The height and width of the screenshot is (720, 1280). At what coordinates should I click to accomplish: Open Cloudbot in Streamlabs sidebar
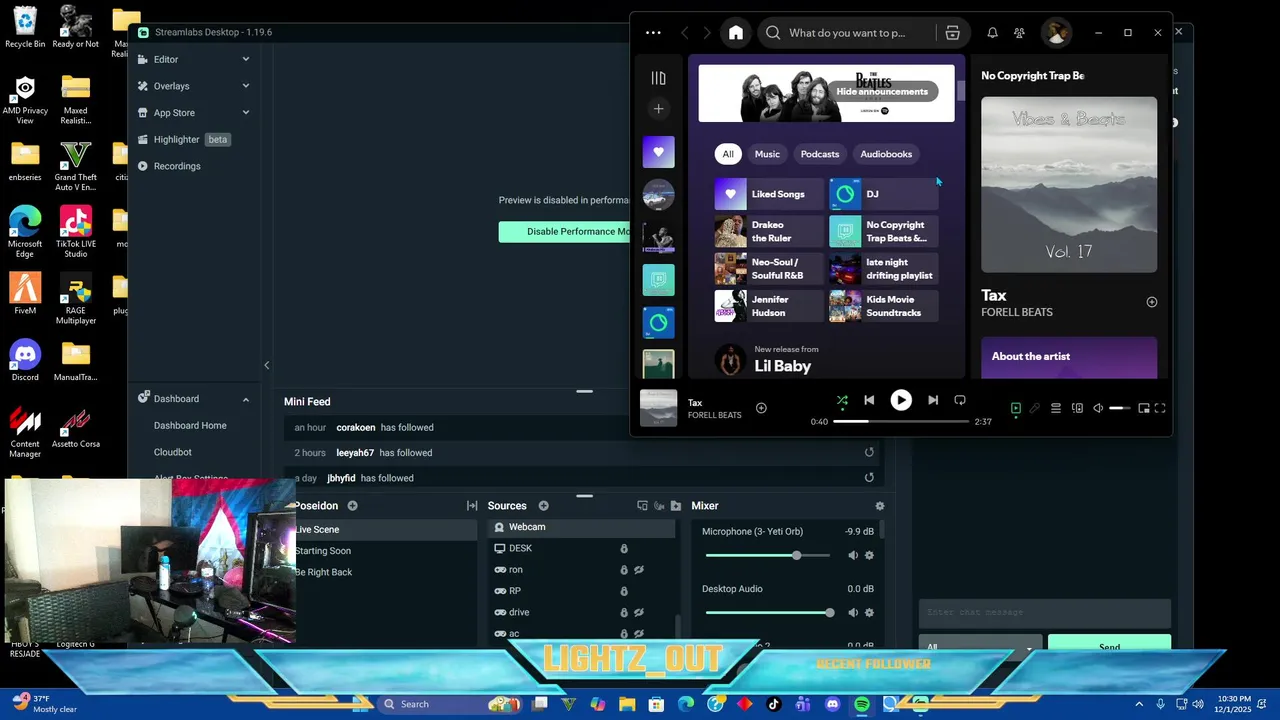(173, 452)
